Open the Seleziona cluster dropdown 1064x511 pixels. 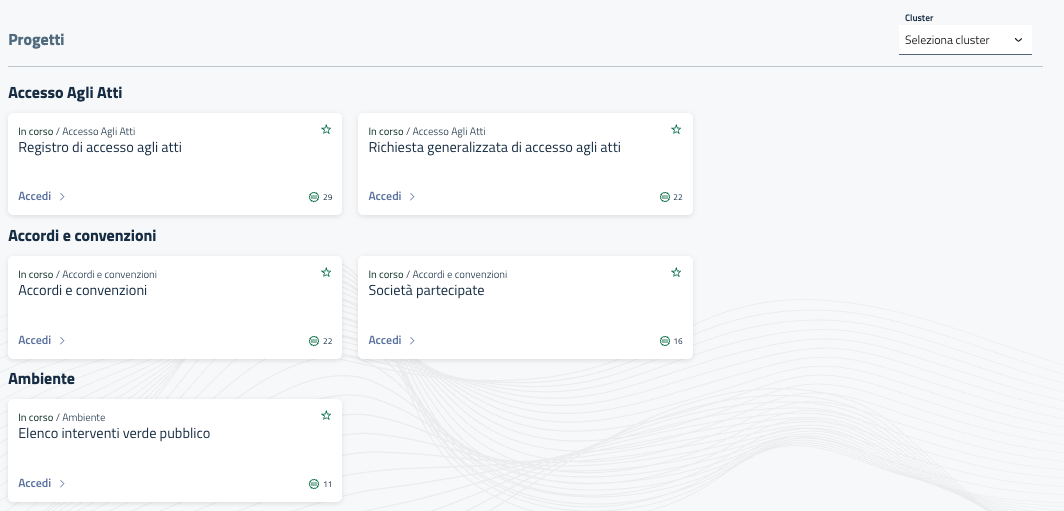pos(964,40)
